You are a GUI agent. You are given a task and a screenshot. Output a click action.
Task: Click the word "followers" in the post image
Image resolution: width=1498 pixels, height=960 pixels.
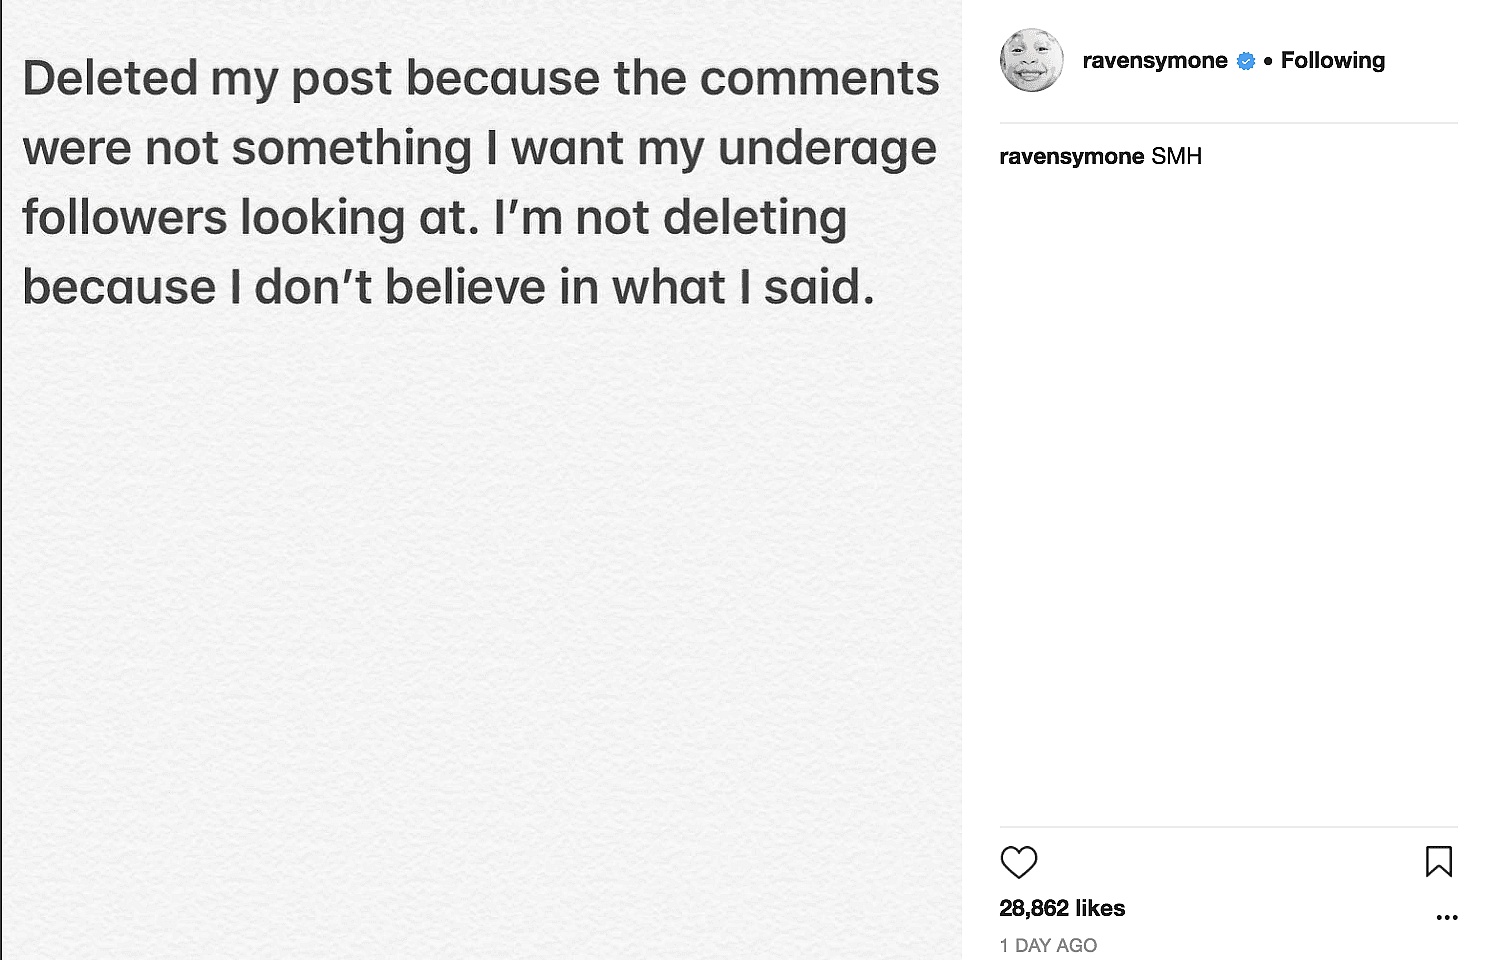coord(125,218)
